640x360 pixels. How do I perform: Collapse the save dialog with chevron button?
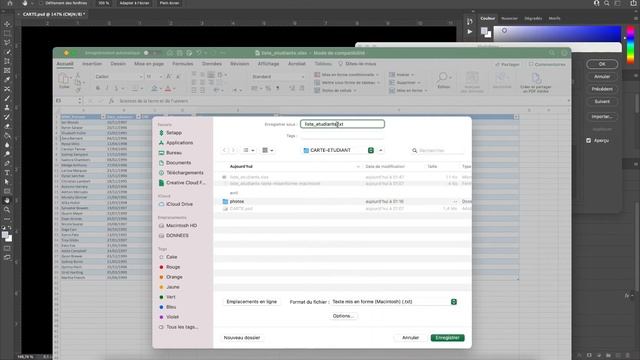tap(380, 150)
